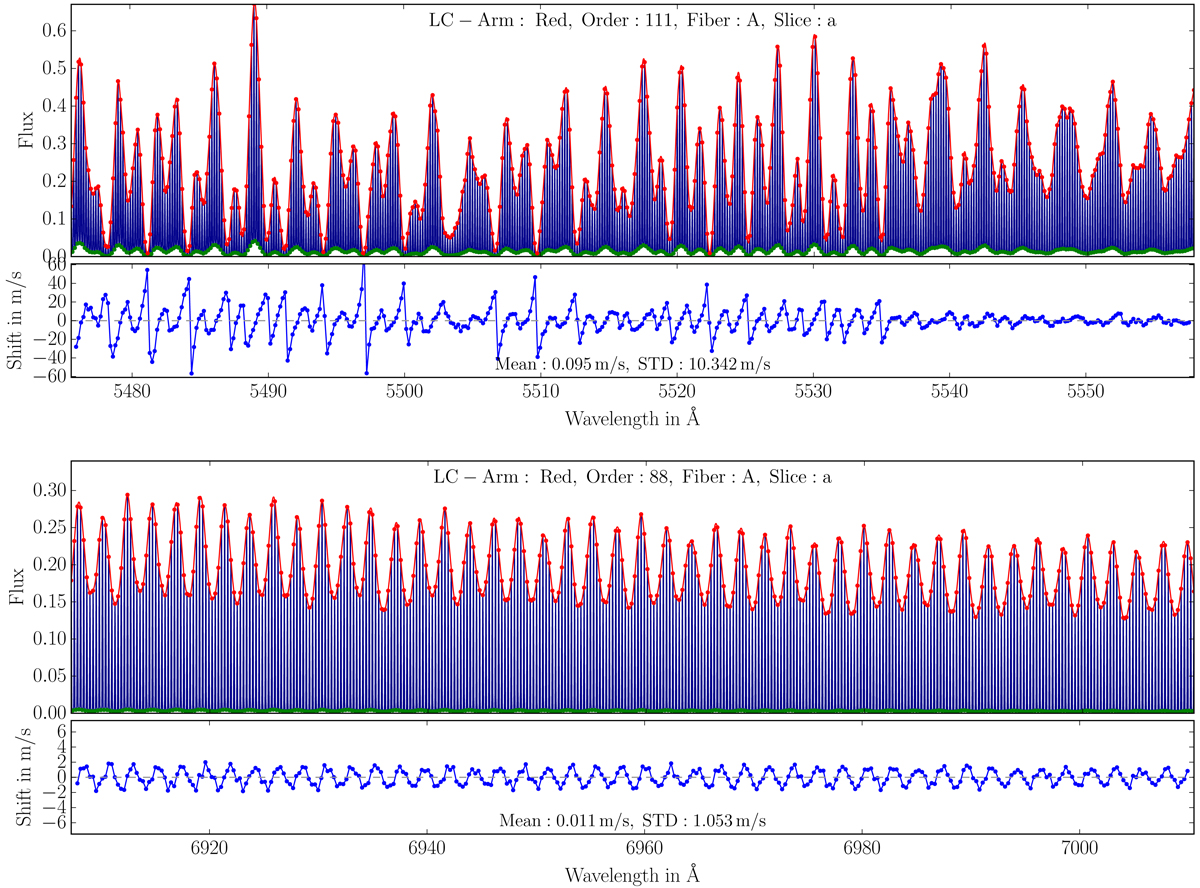Click the 0.30 flux tick label

point(48,490)
